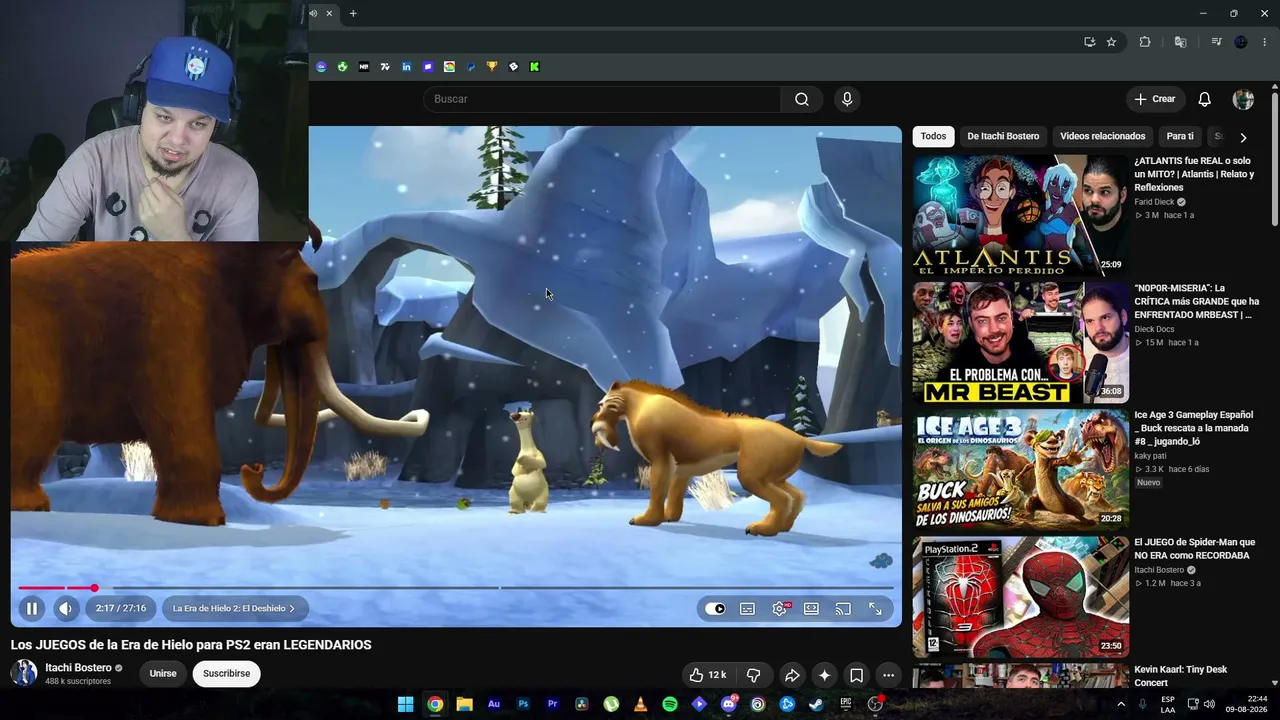Click the sparkle Ask icon below the video

pyautogui.click(x=824, y=675)
